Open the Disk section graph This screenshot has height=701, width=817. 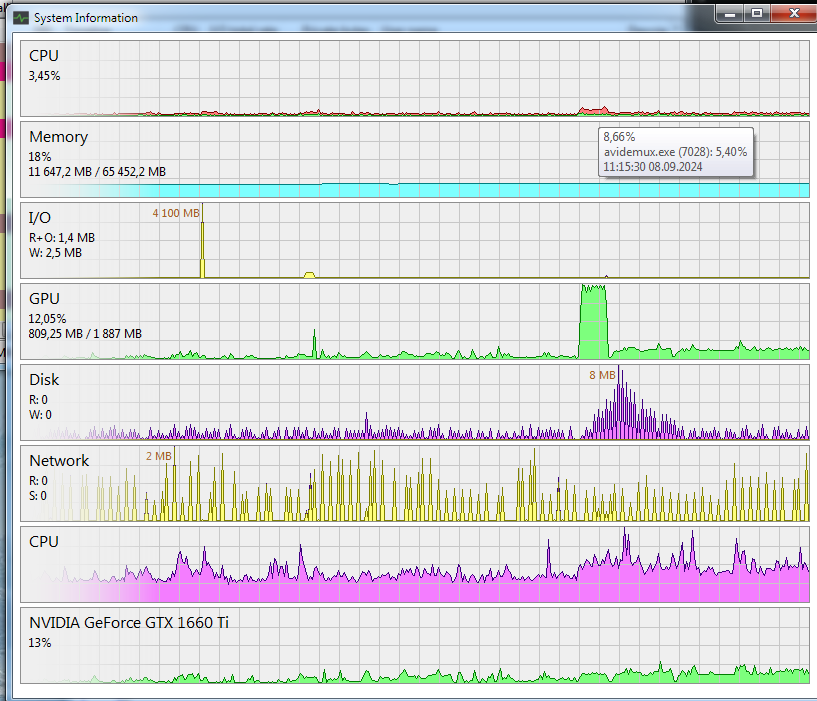[415, 403]
